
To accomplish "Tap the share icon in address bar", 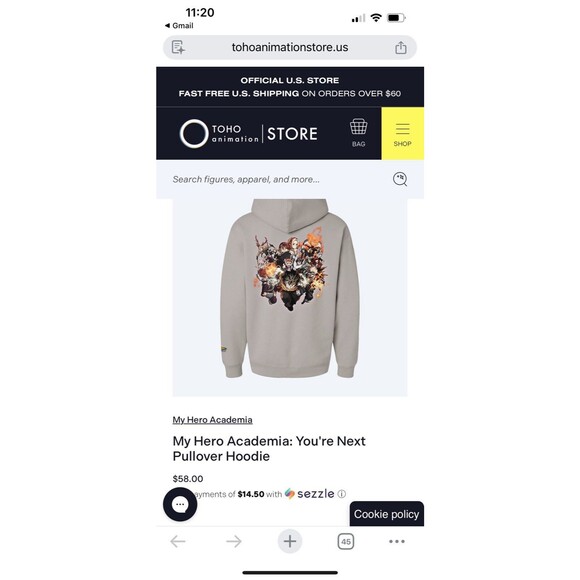I will pyautogui.click(x=401, y=48).
